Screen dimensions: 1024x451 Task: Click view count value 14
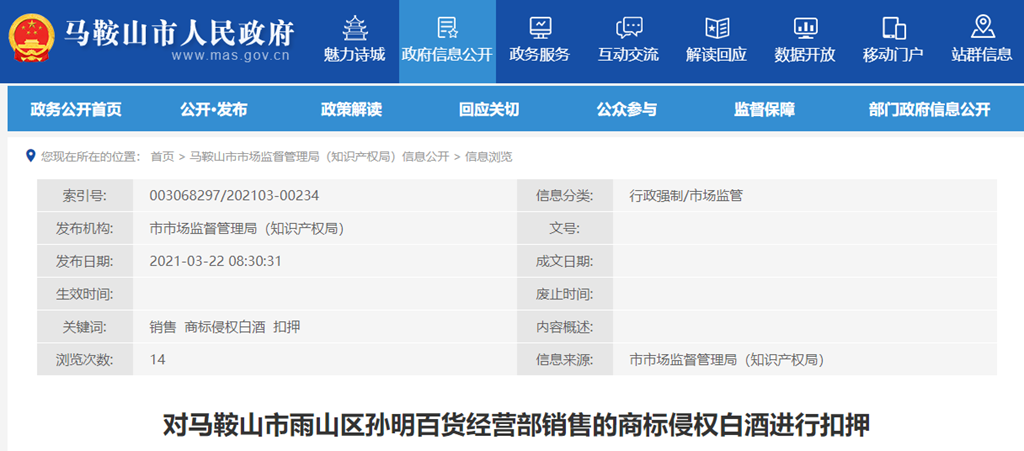click(x=157, y=360)
